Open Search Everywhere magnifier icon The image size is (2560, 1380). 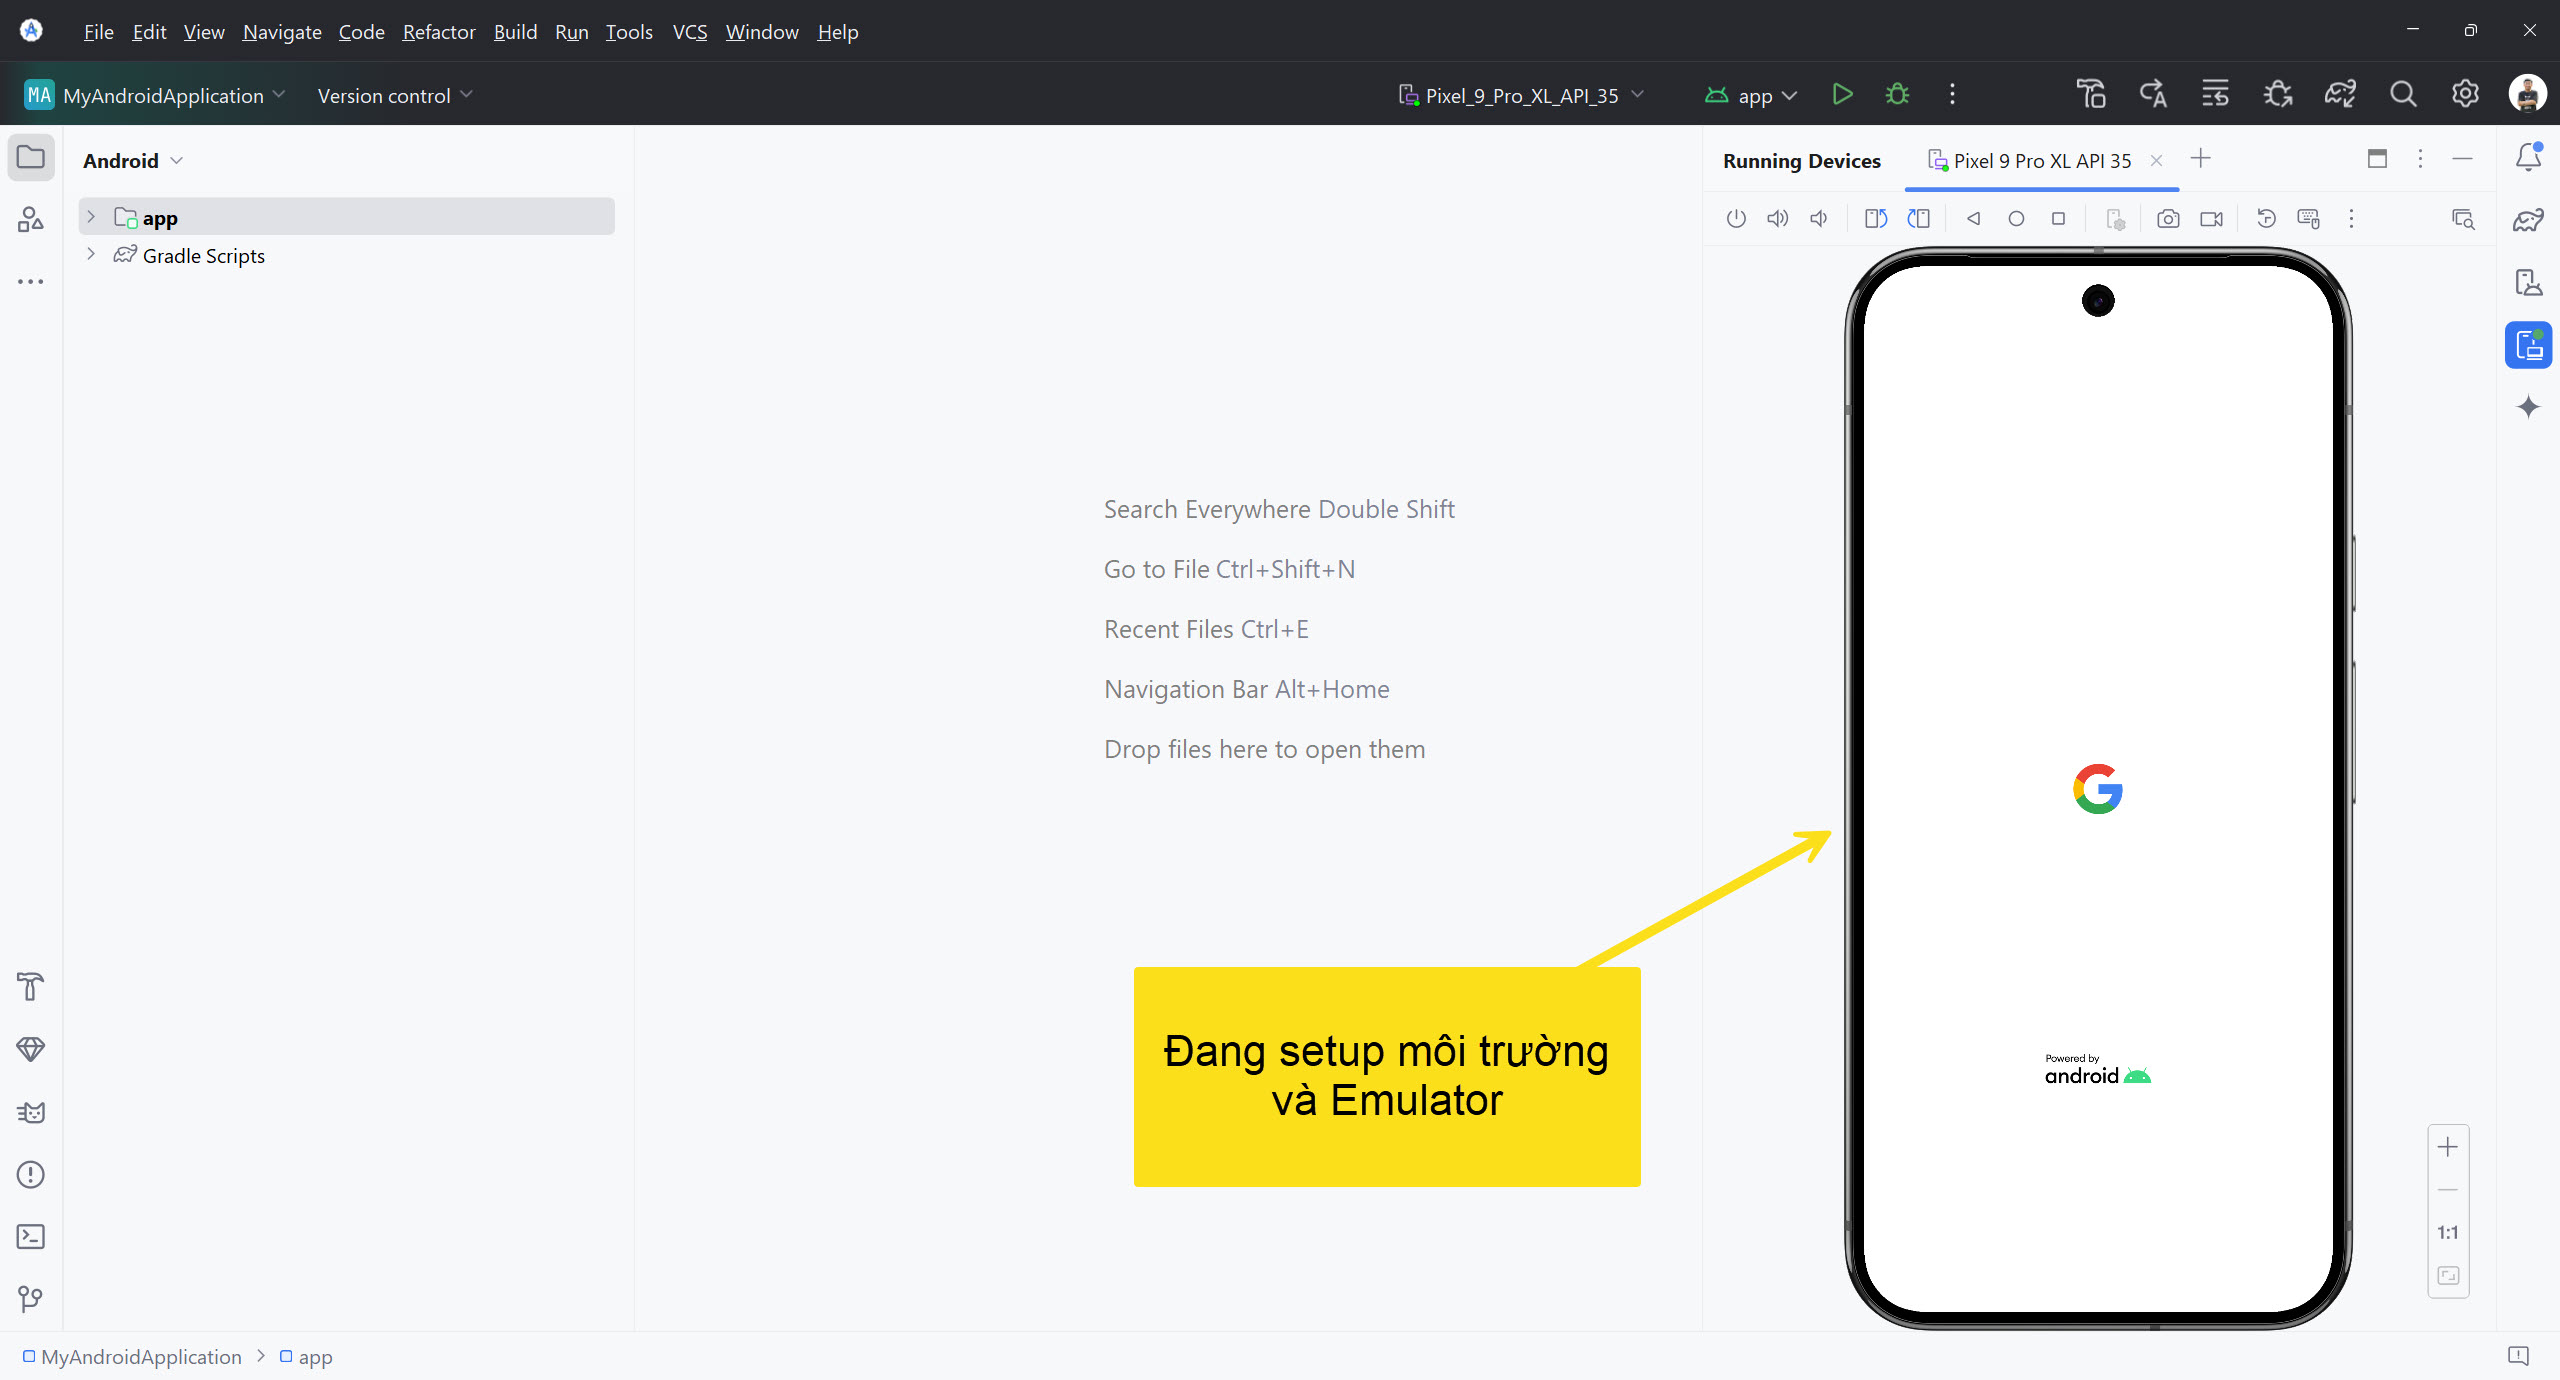click(x=2403, y=95)
